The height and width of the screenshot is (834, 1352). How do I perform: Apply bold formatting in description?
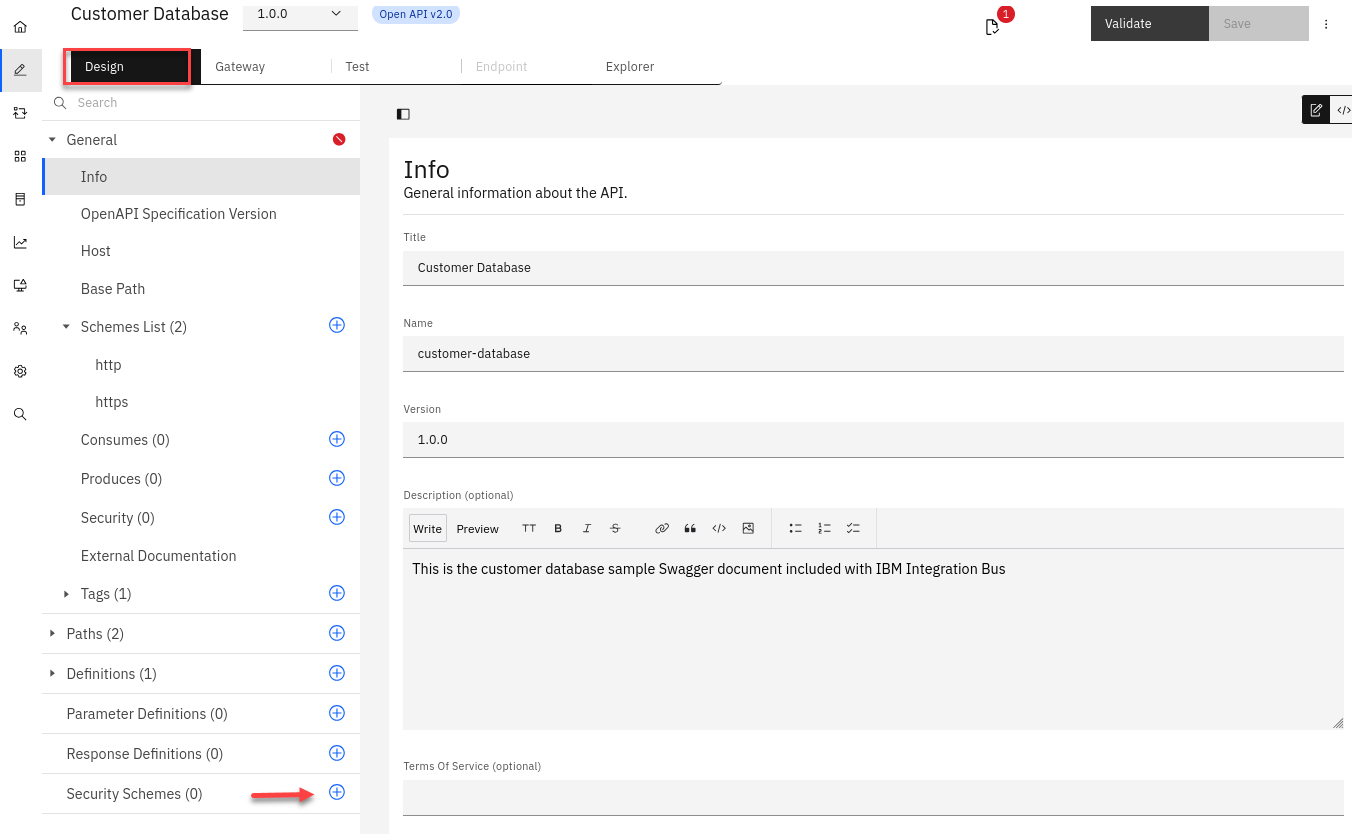[x=558, y=528]
